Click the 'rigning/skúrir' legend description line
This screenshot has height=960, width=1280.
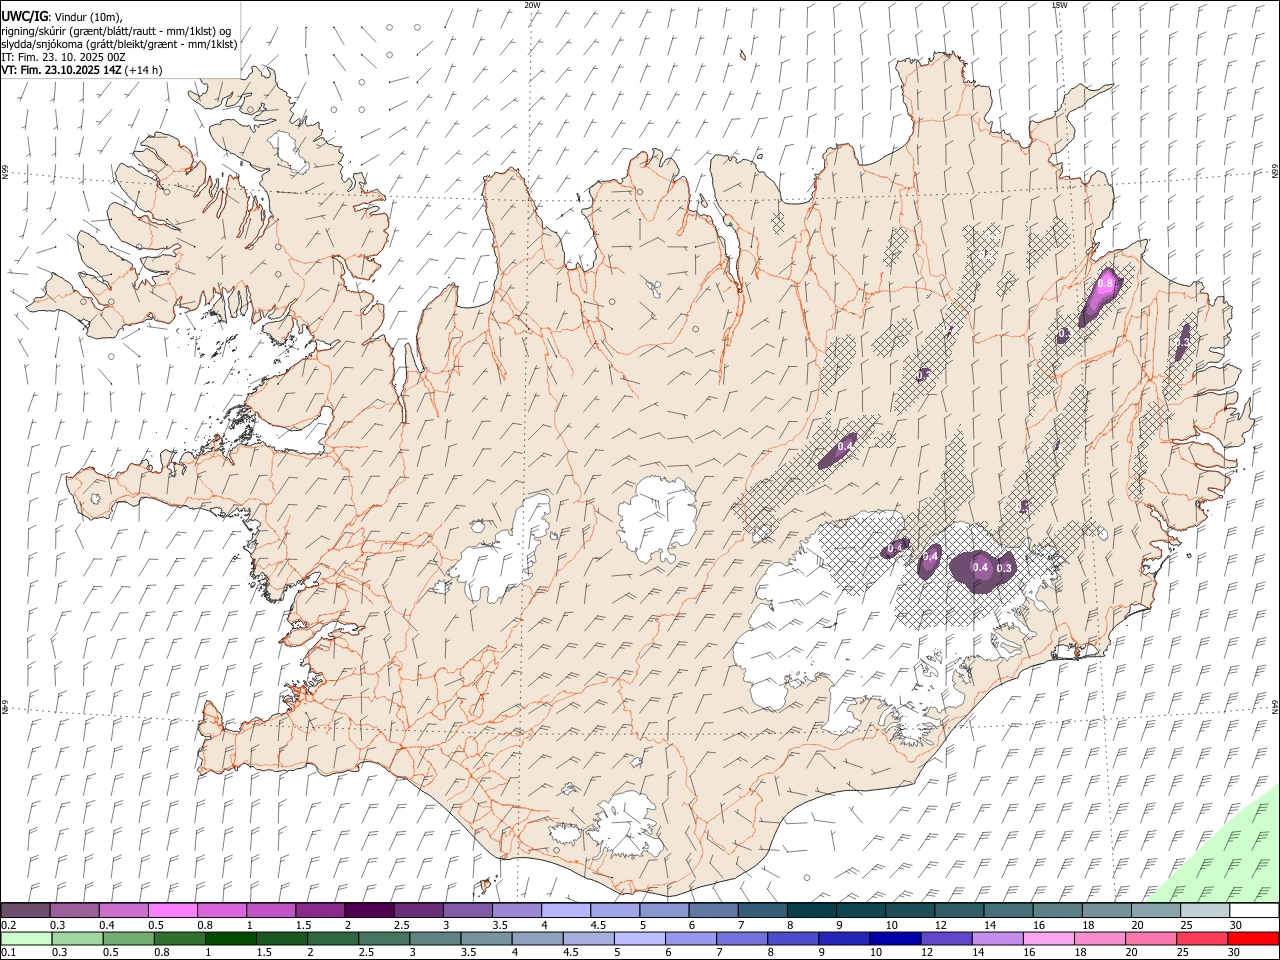[x=116, y=30]
